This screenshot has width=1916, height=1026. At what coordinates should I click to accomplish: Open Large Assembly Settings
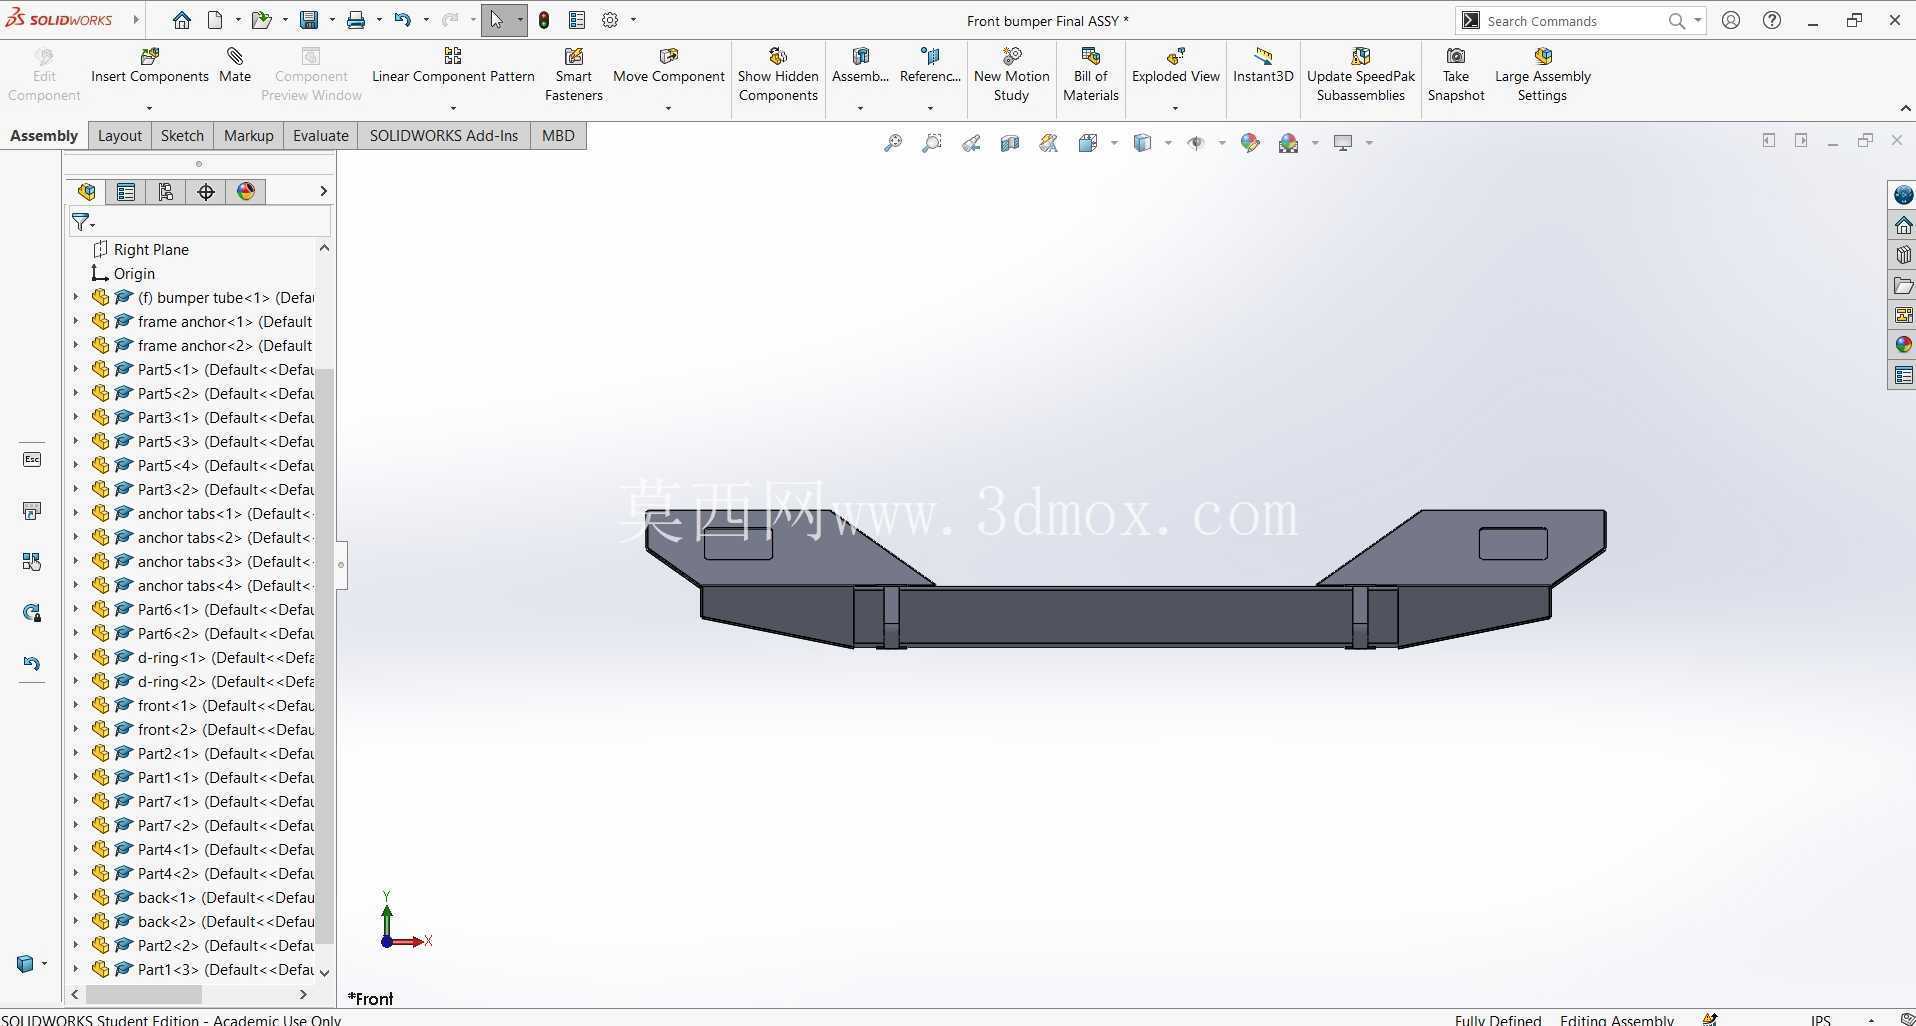(1542, 75)
